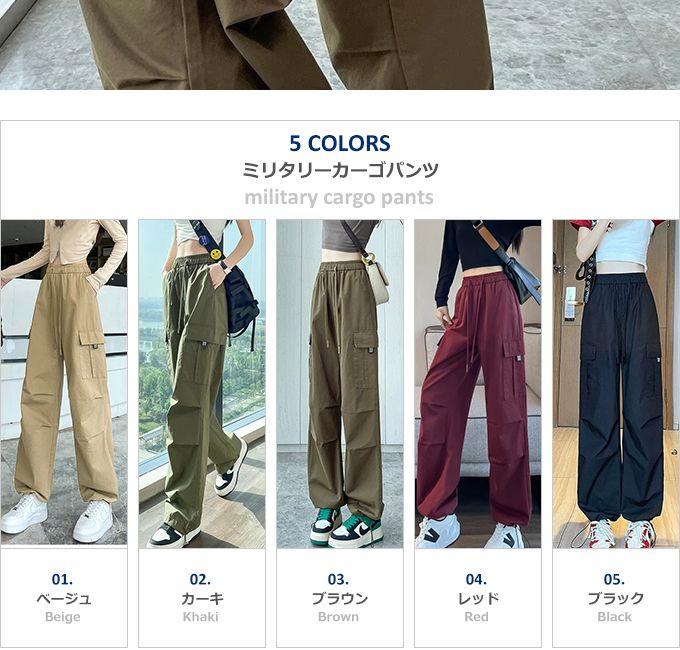The height and width of the screenshot is (650, 680).
Task: Choose the Red cargo pants photo
Action: point(477,384)
